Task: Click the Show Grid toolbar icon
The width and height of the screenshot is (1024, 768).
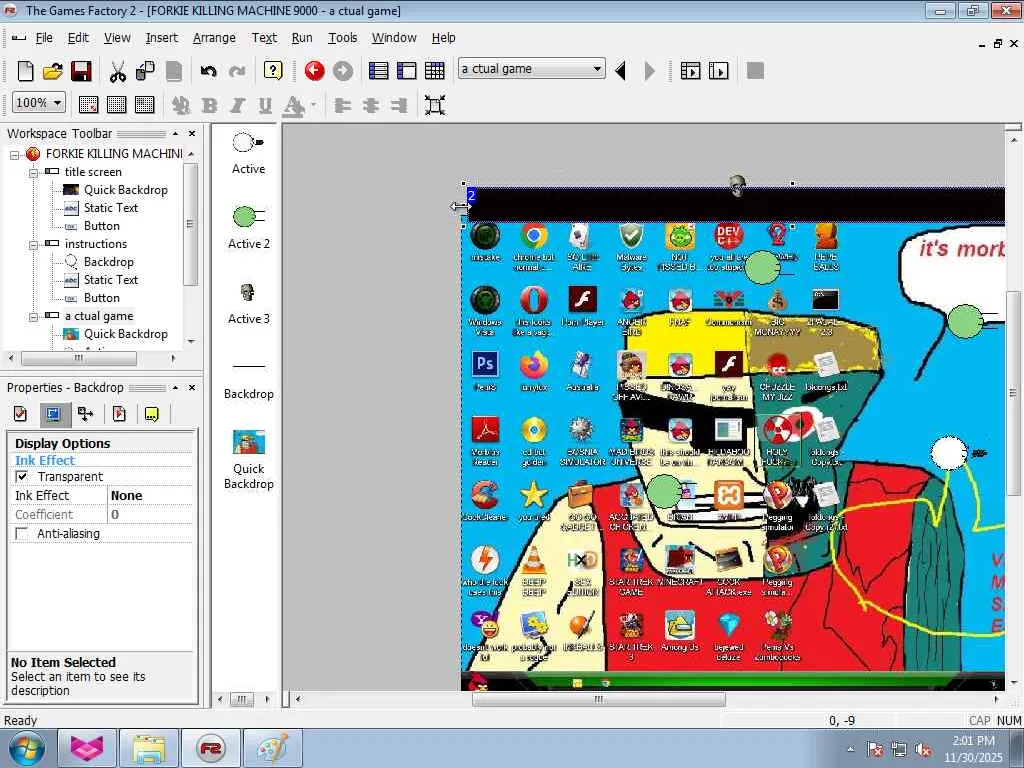Action: (116, 104)
